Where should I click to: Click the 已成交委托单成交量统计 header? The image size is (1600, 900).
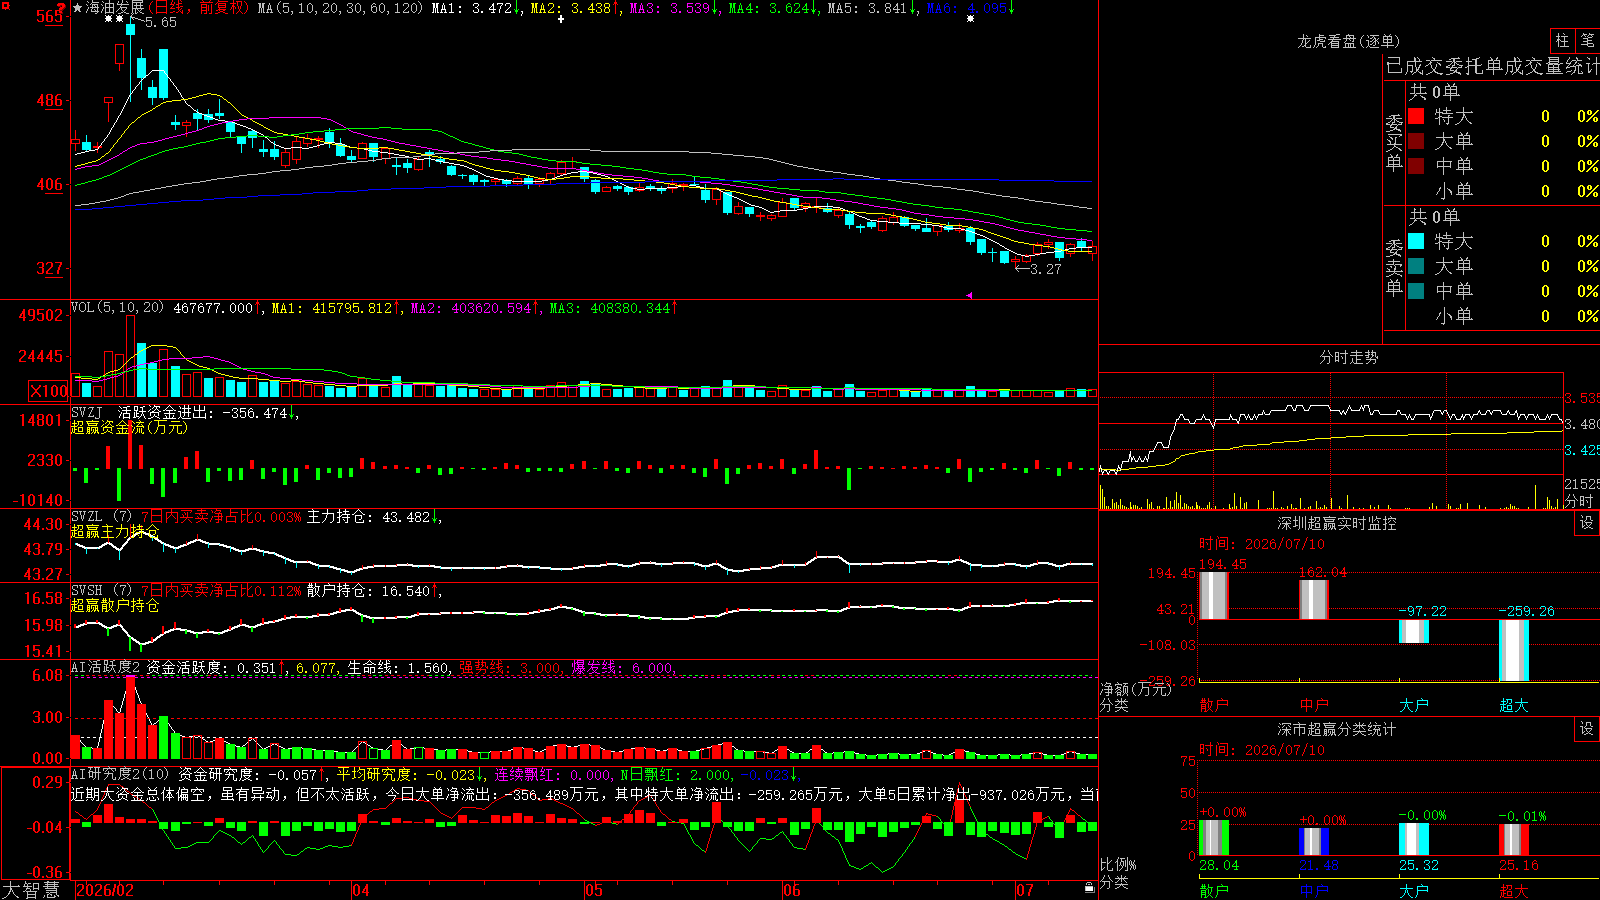click(x=1492, y=66)
